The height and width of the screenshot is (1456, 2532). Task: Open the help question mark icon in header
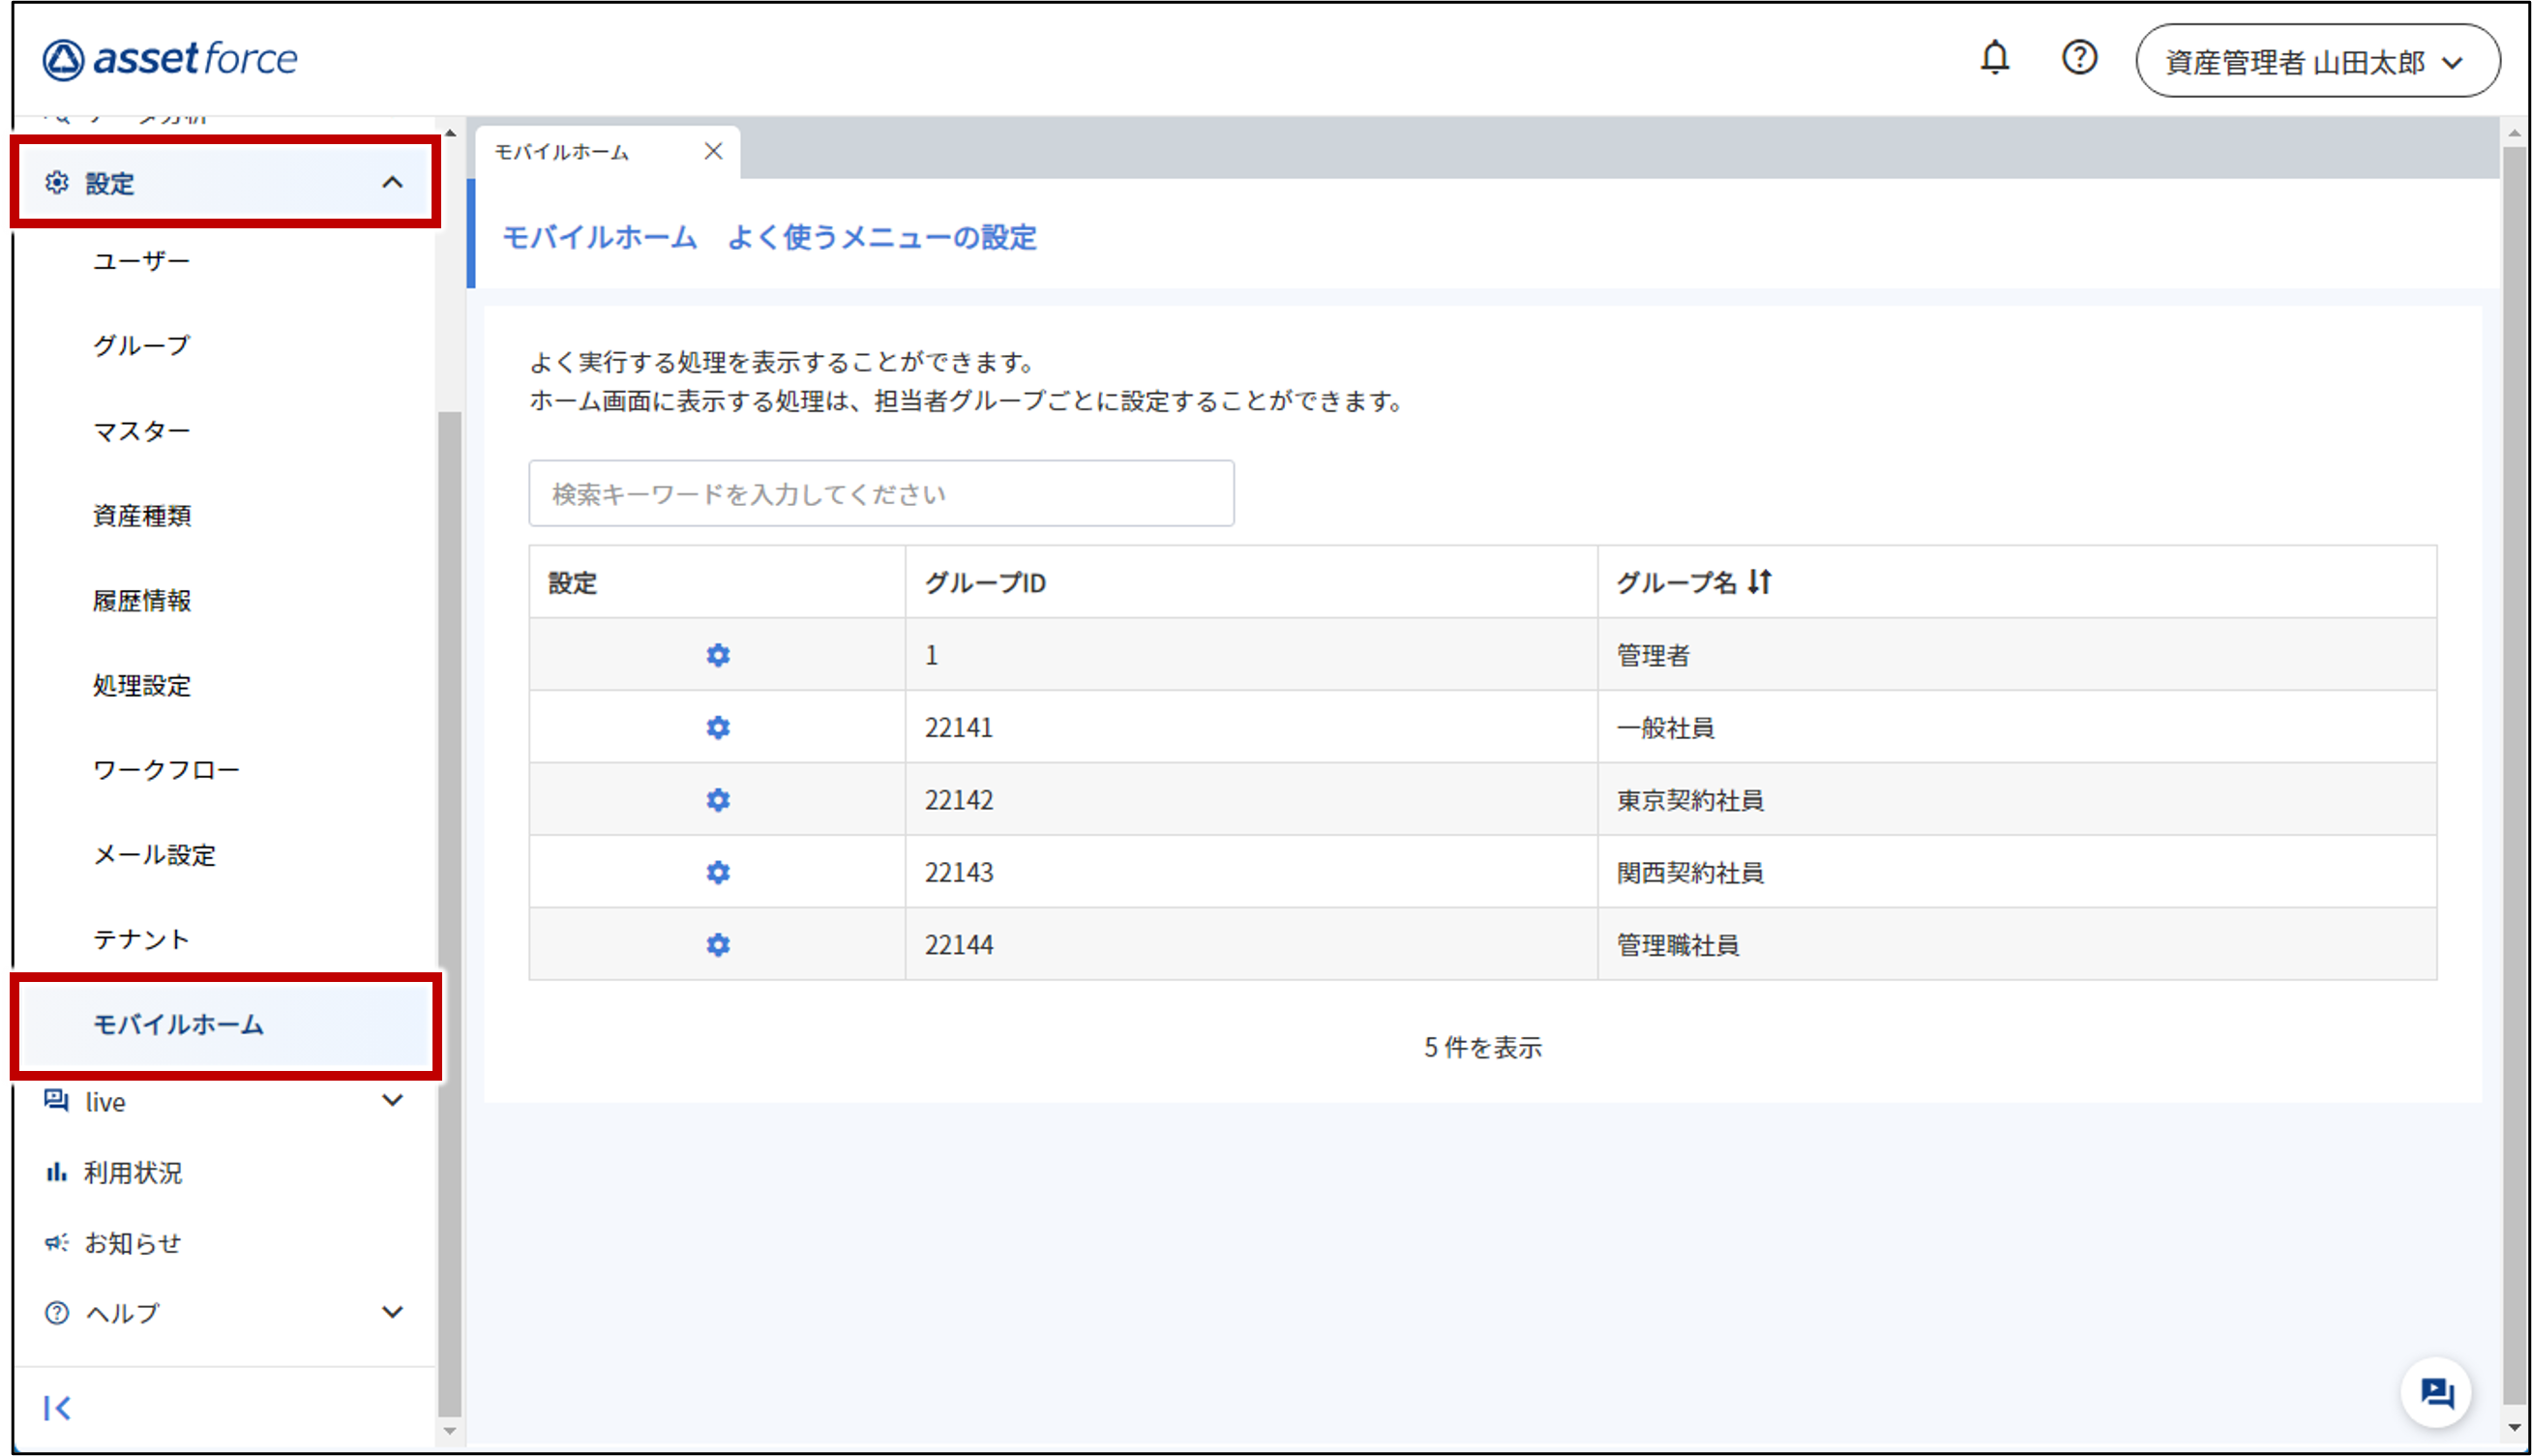[x=2079, y=58]
